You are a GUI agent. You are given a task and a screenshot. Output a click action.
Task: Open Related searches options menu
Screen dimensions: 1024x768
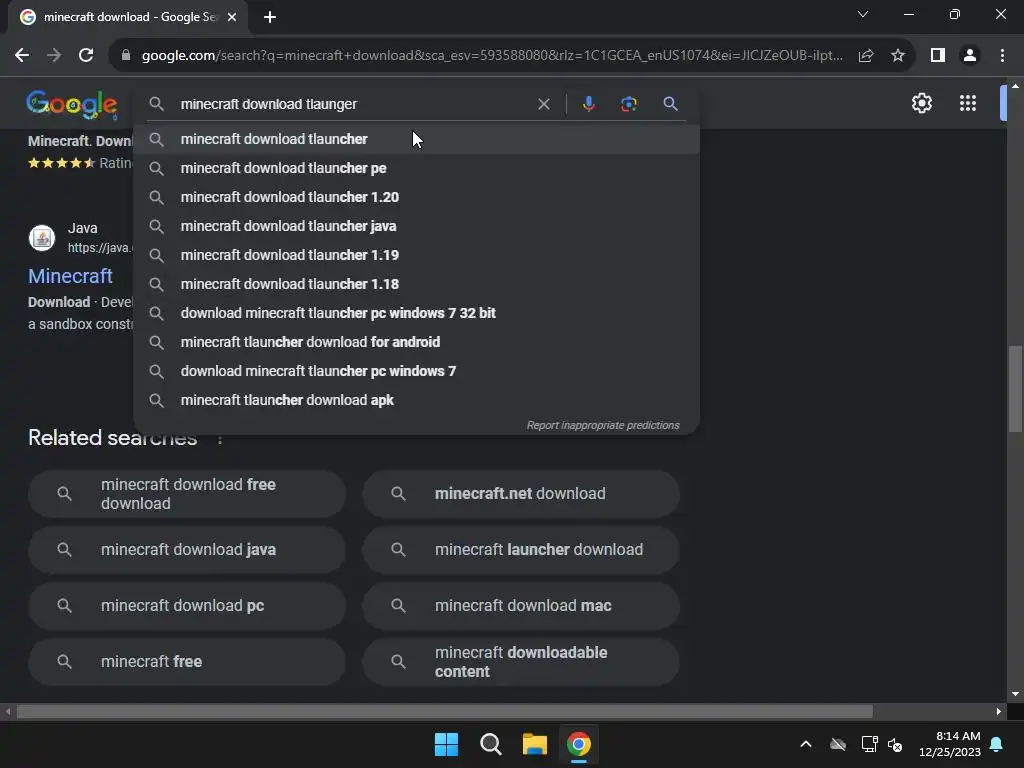click(220, 440)
